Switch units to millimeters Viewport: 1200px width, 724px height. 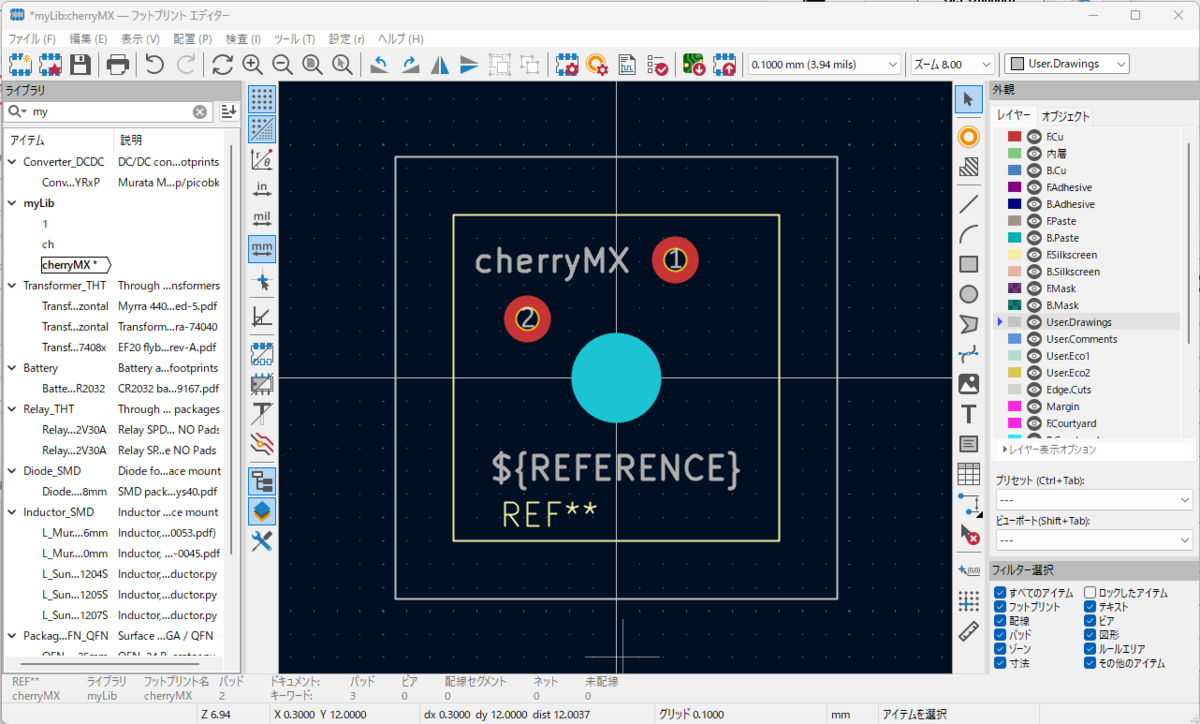[x=262, y=248]
